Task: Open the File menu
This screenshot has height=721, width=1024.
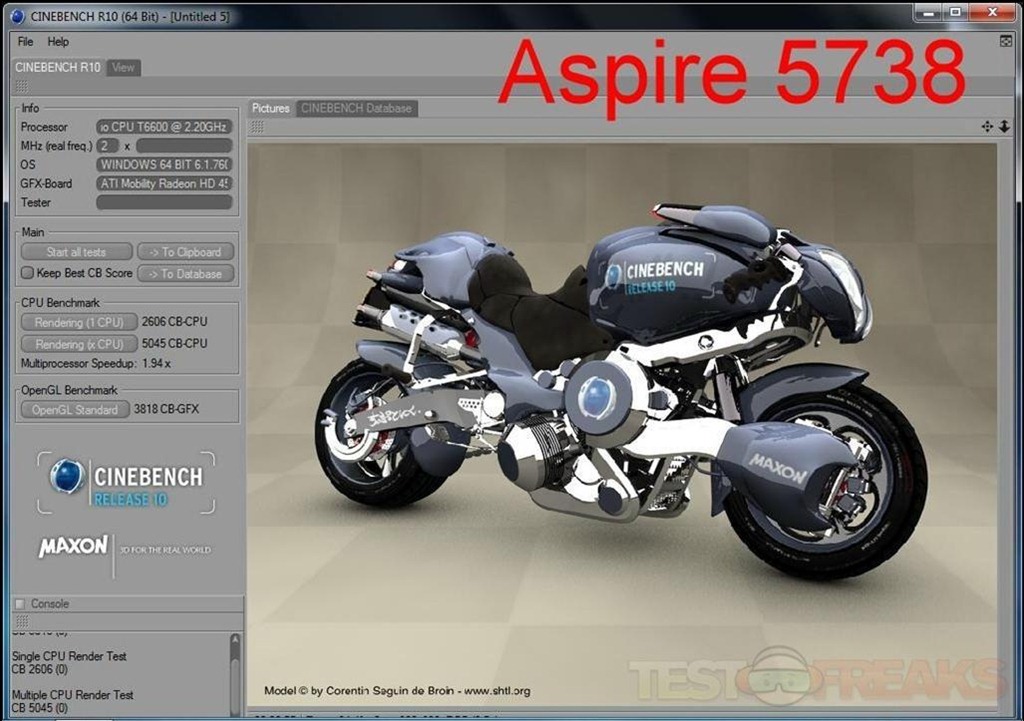Action: click(25, 42)
